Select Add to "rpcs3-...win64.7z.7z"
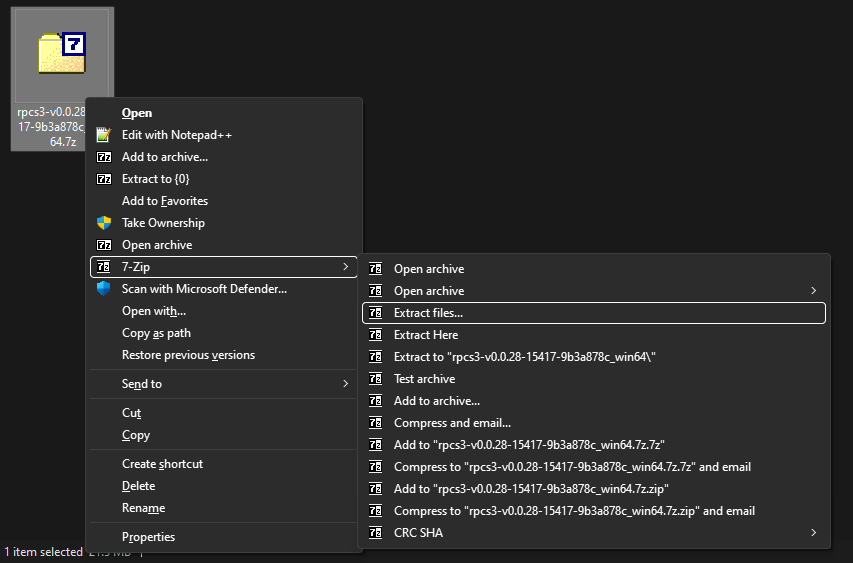This screenshot has height=563, width=853. pyautogui.click(x=594, y=444)
